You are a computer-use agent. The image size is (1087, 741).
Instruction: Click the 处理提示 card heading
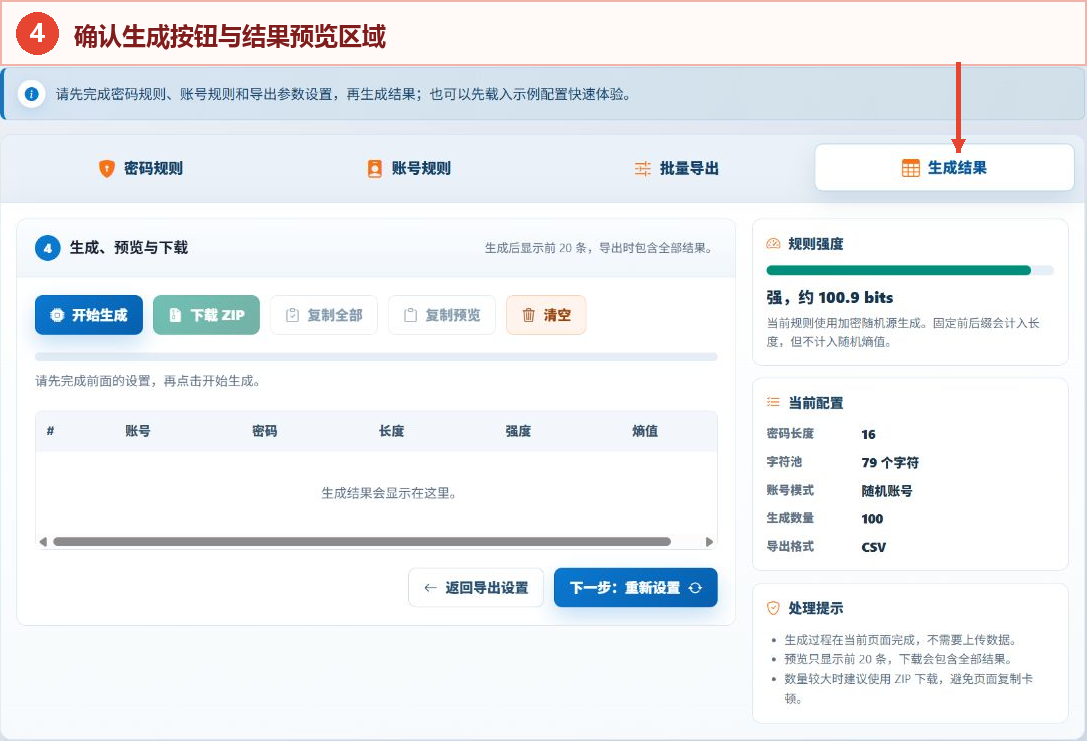point(816,608)
